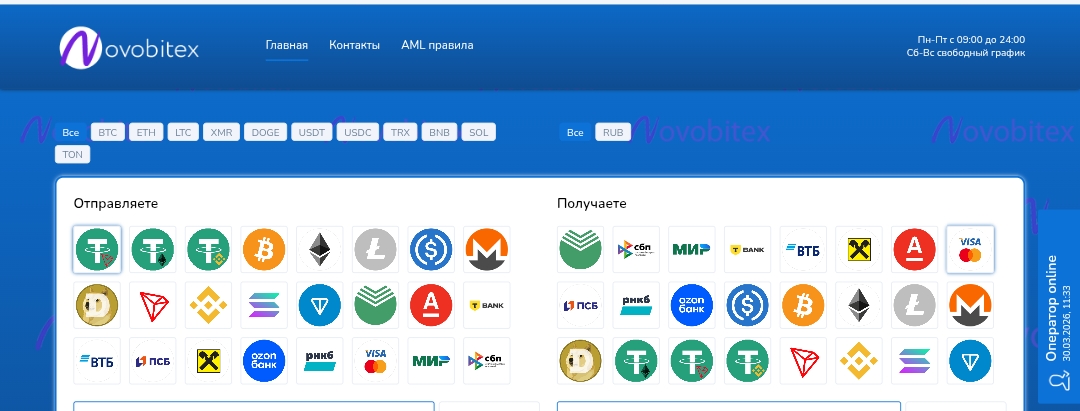
Task: Pick USD Coin in the Отправляете grid
Action: 430,249
